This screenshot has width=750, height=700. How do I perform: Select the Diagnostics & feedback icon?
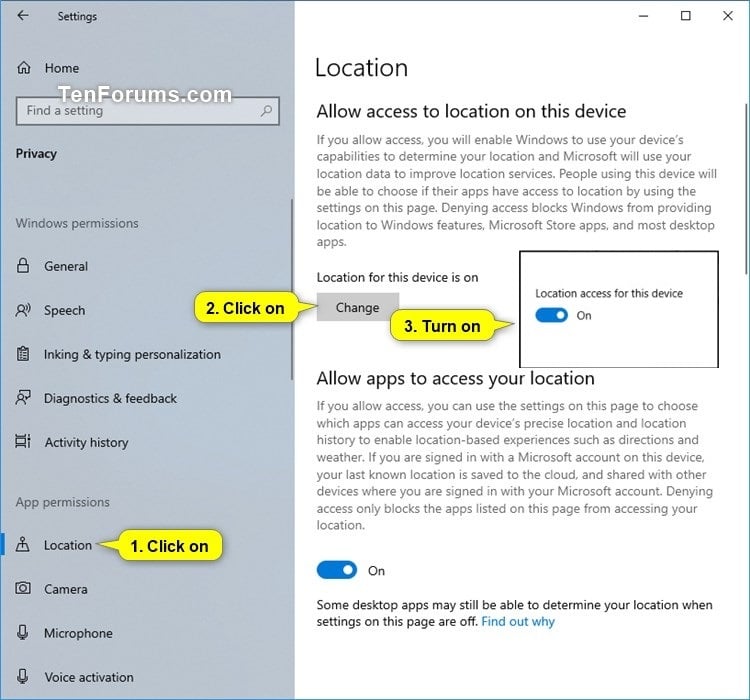[23, 398]
